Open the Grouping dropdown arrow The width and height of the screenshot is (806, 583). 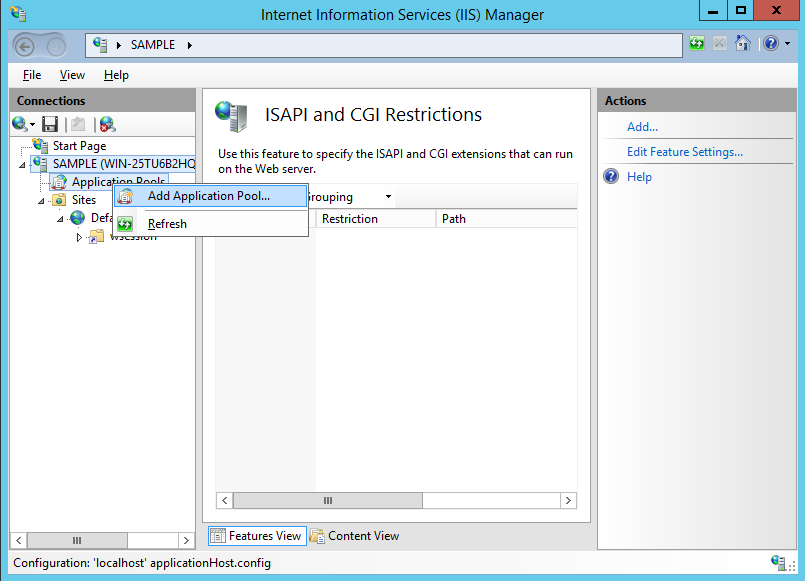(x=389, y=196)
